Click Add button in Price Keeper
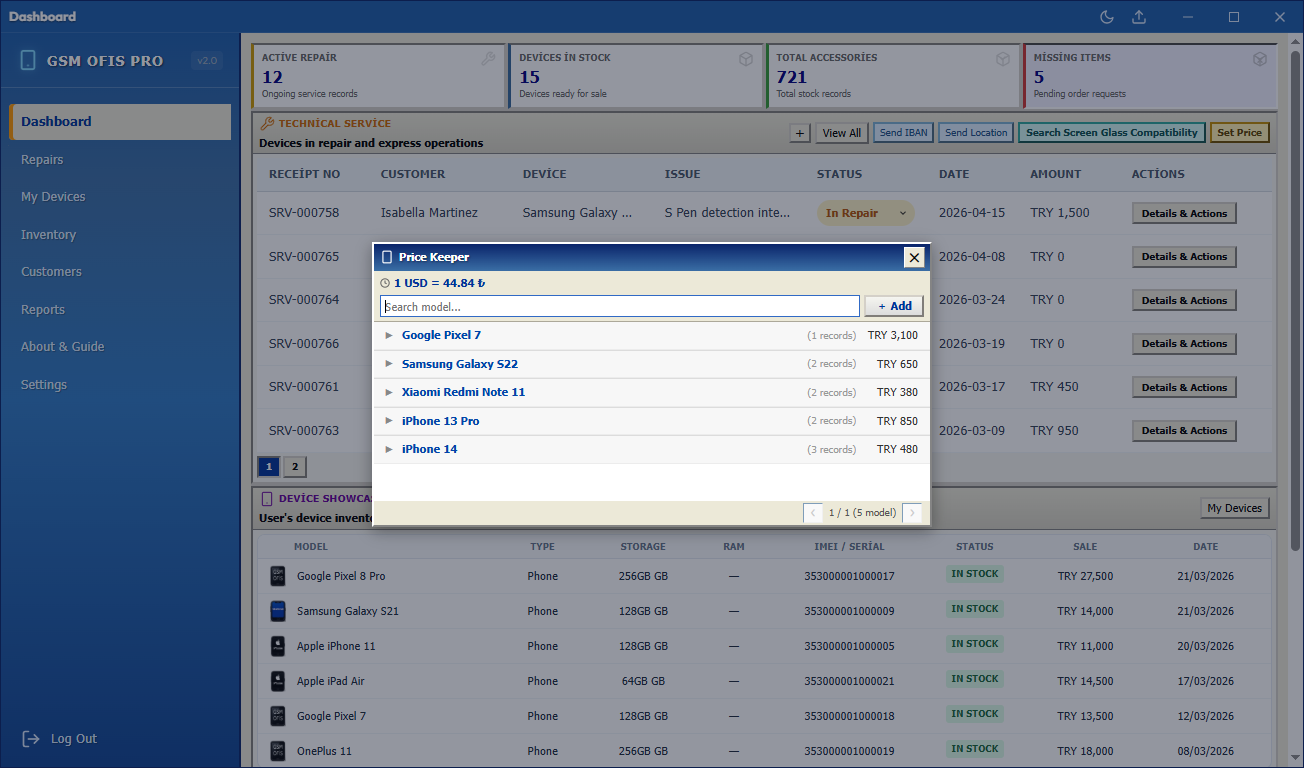The height and width of the screenshot is (768, 1304). pyautogui.click(x=894, y=306)
